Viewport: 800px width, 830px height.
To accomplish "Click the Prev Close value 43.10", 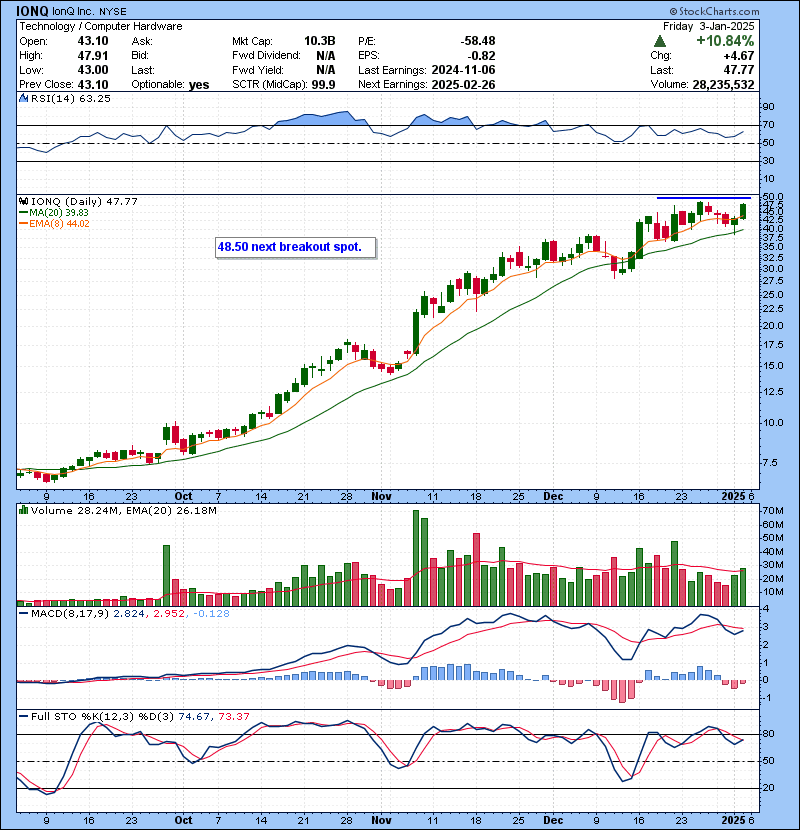I will (x=93, y=85).
